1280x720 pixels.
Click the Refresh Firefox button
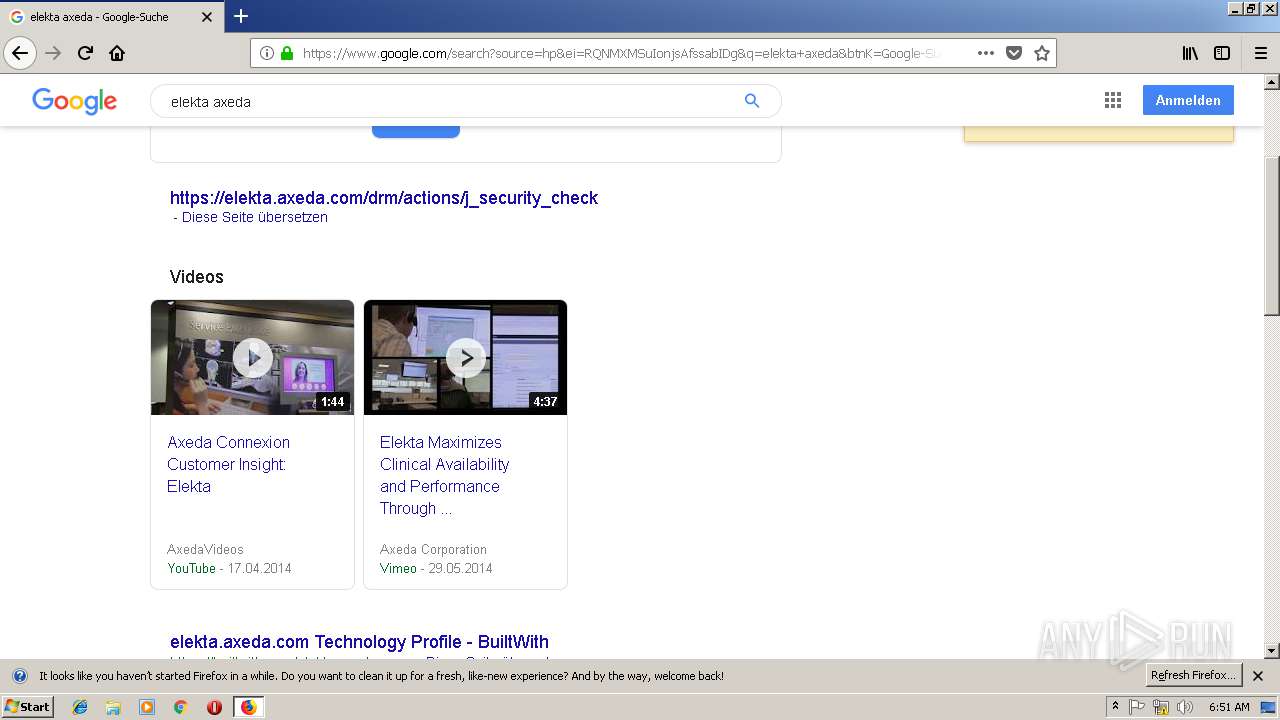1194,675
